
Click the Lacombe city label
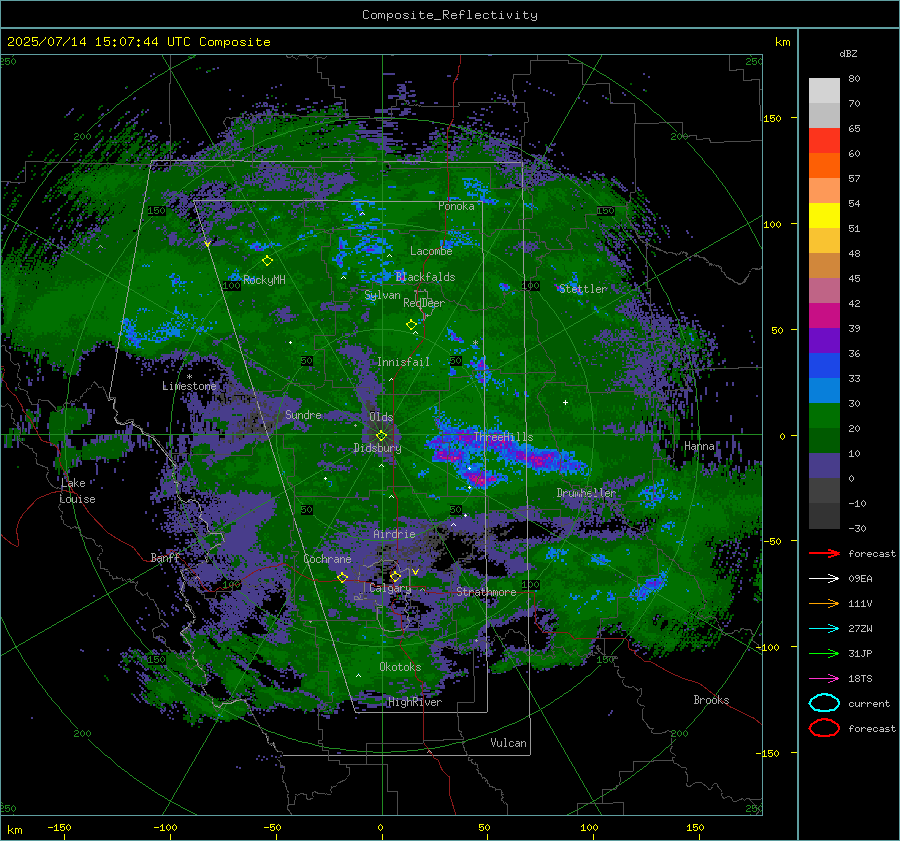tap(431, 251)
